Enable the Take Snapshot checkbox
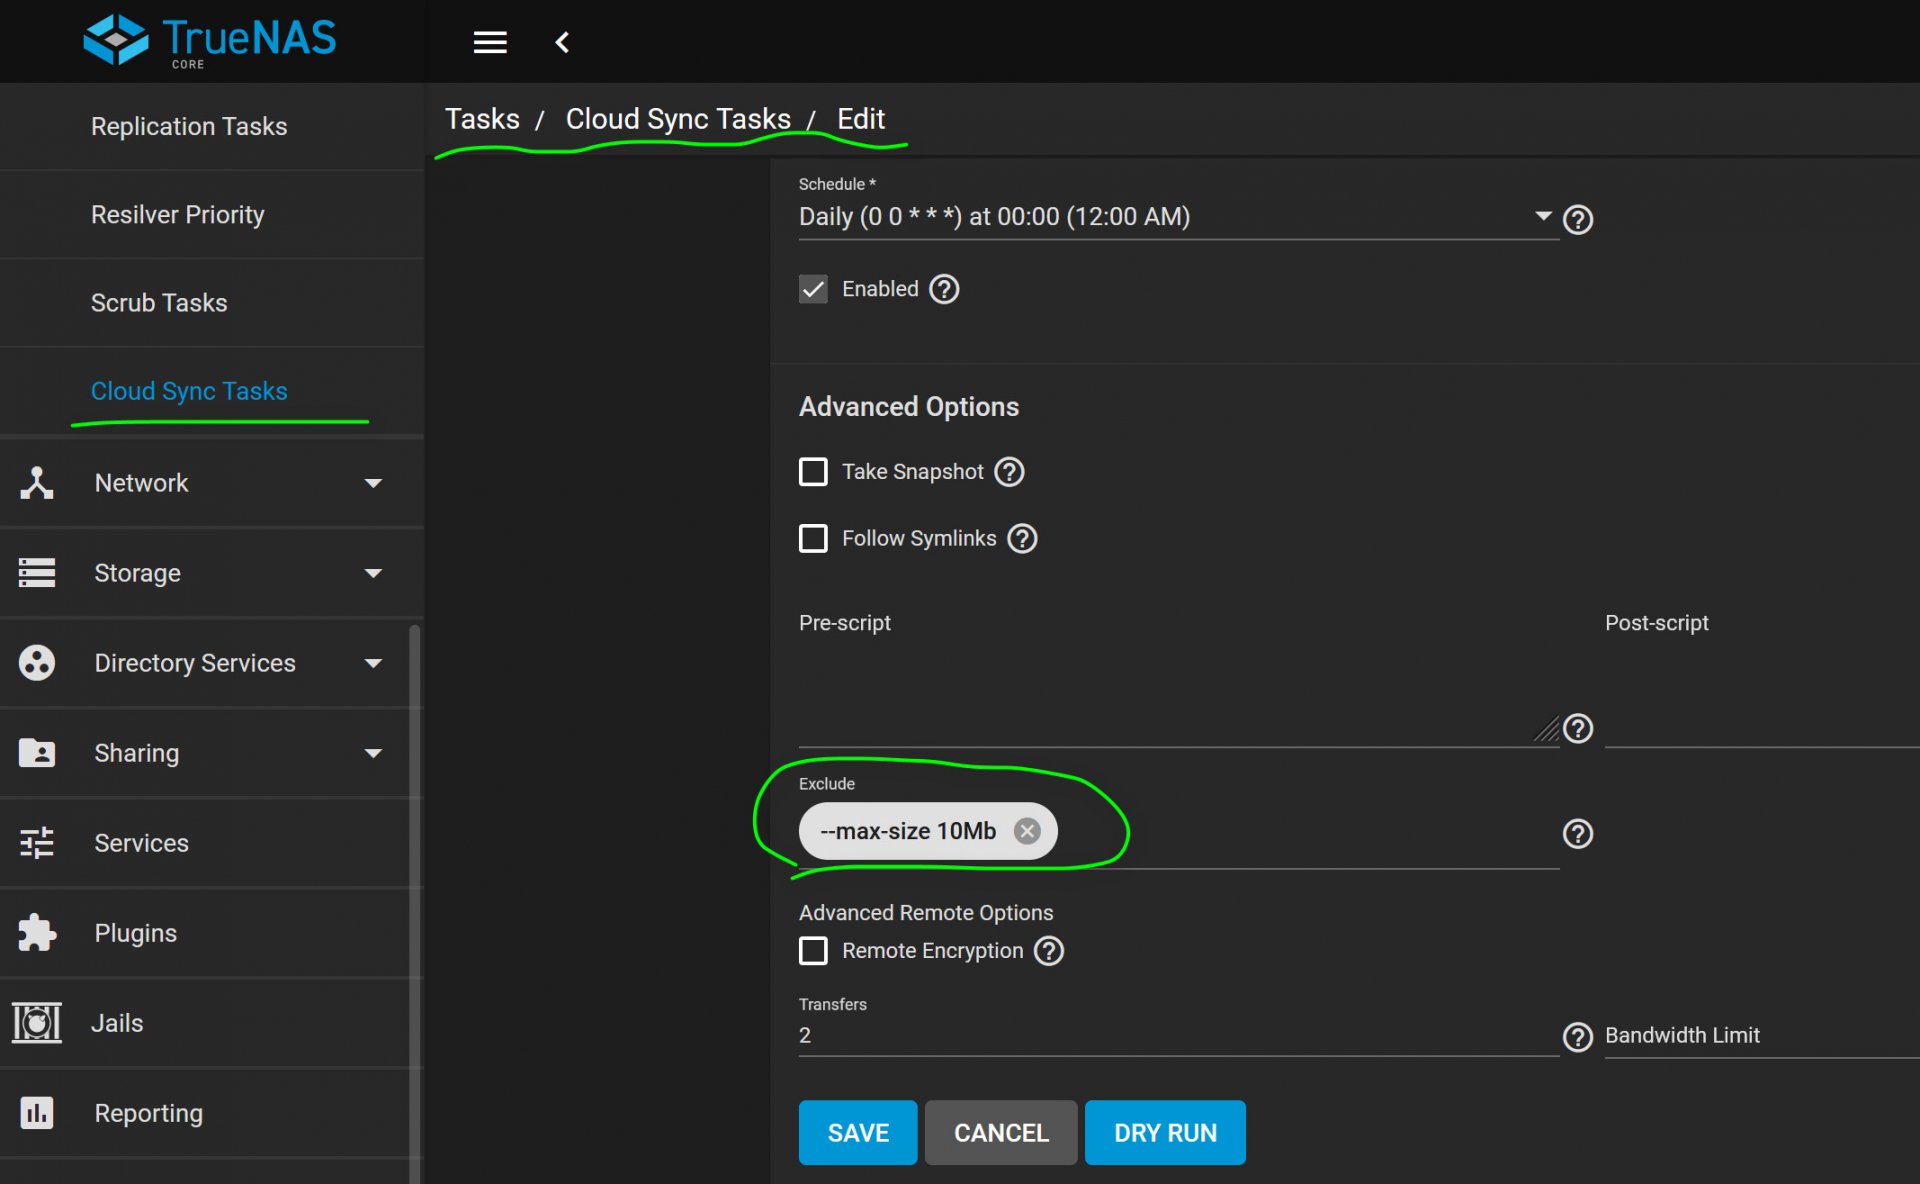1920x1184 pixels. pos(813,471)
